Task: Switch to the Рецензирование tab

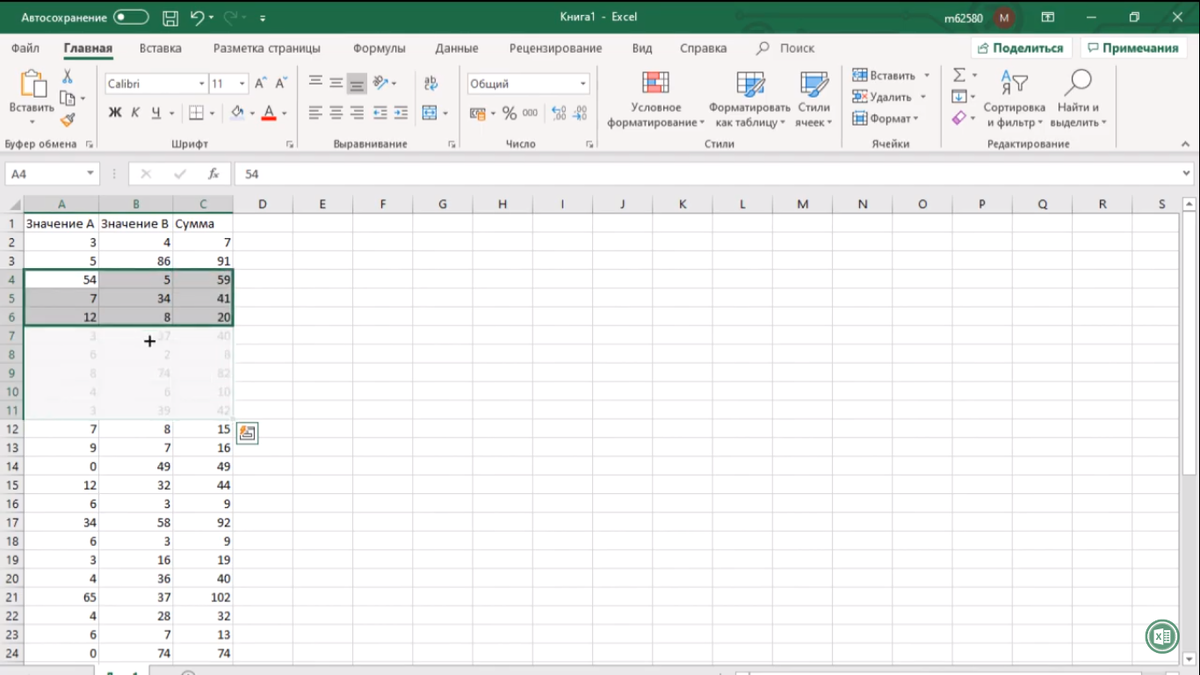Action: (x=555, y=48)
